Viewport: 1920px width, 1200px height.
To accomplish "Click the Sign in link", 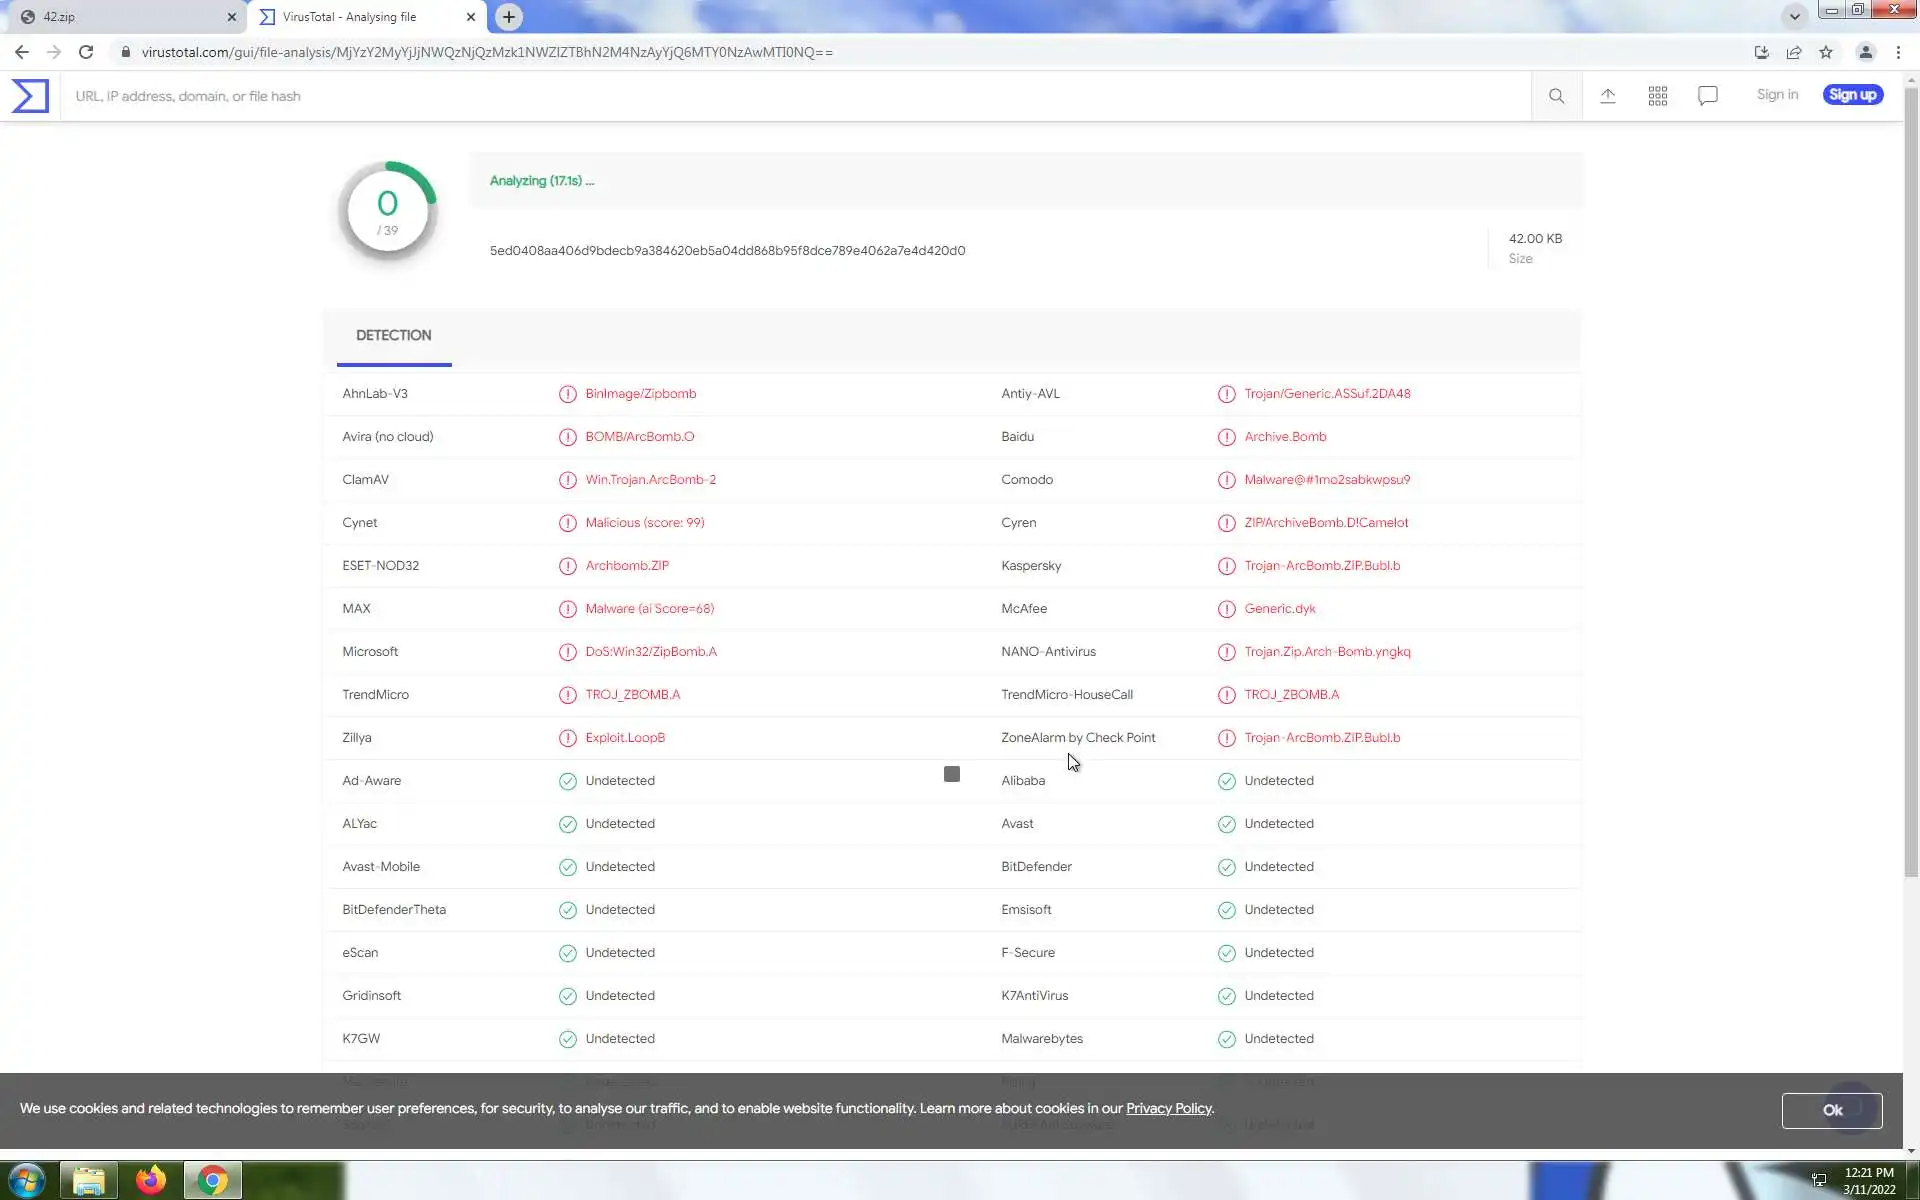I will point(1777,95).
